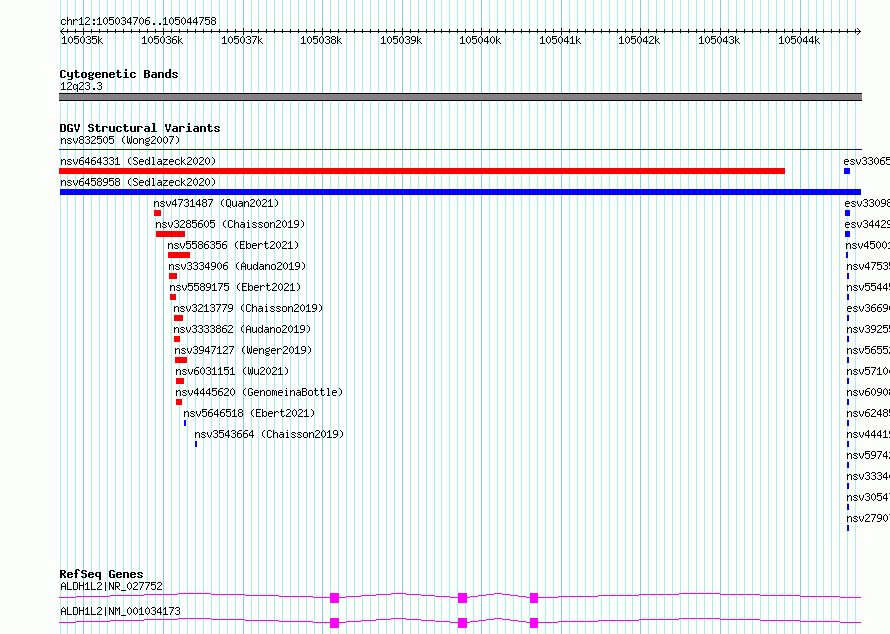Viewport: 890px width, 634px height.
Task: Click middle magenta exon of ALDH1L2|NR_027752
Action: [462, 598]
